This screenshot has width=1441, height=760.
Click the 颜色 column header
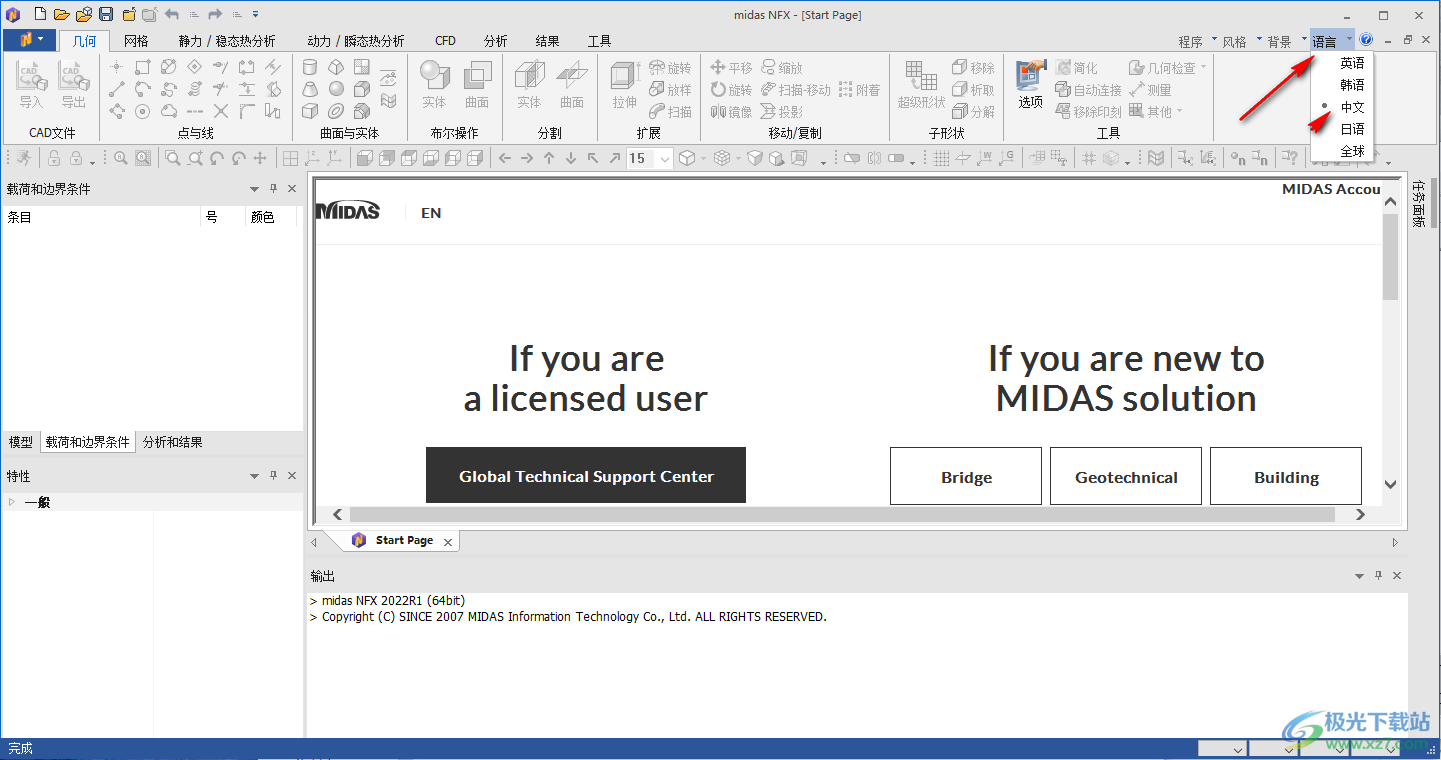262,217
